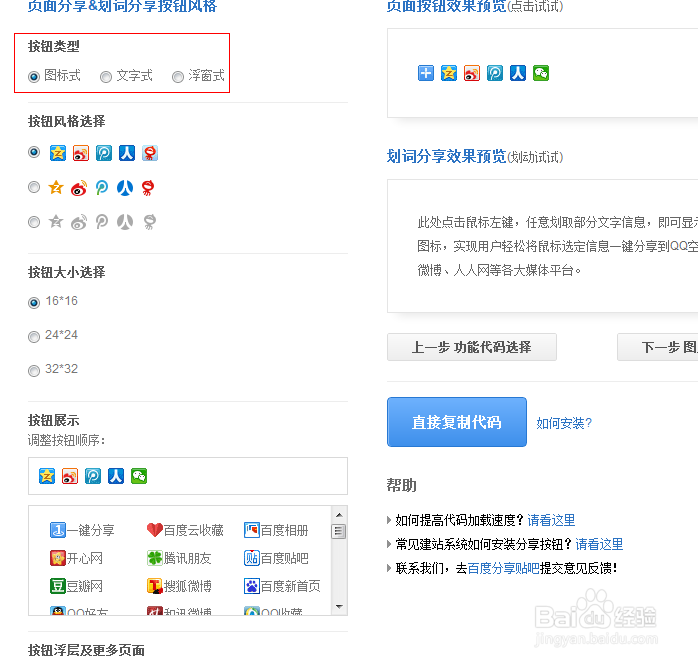Select the 浮窗式 button type

pos(178,77)
